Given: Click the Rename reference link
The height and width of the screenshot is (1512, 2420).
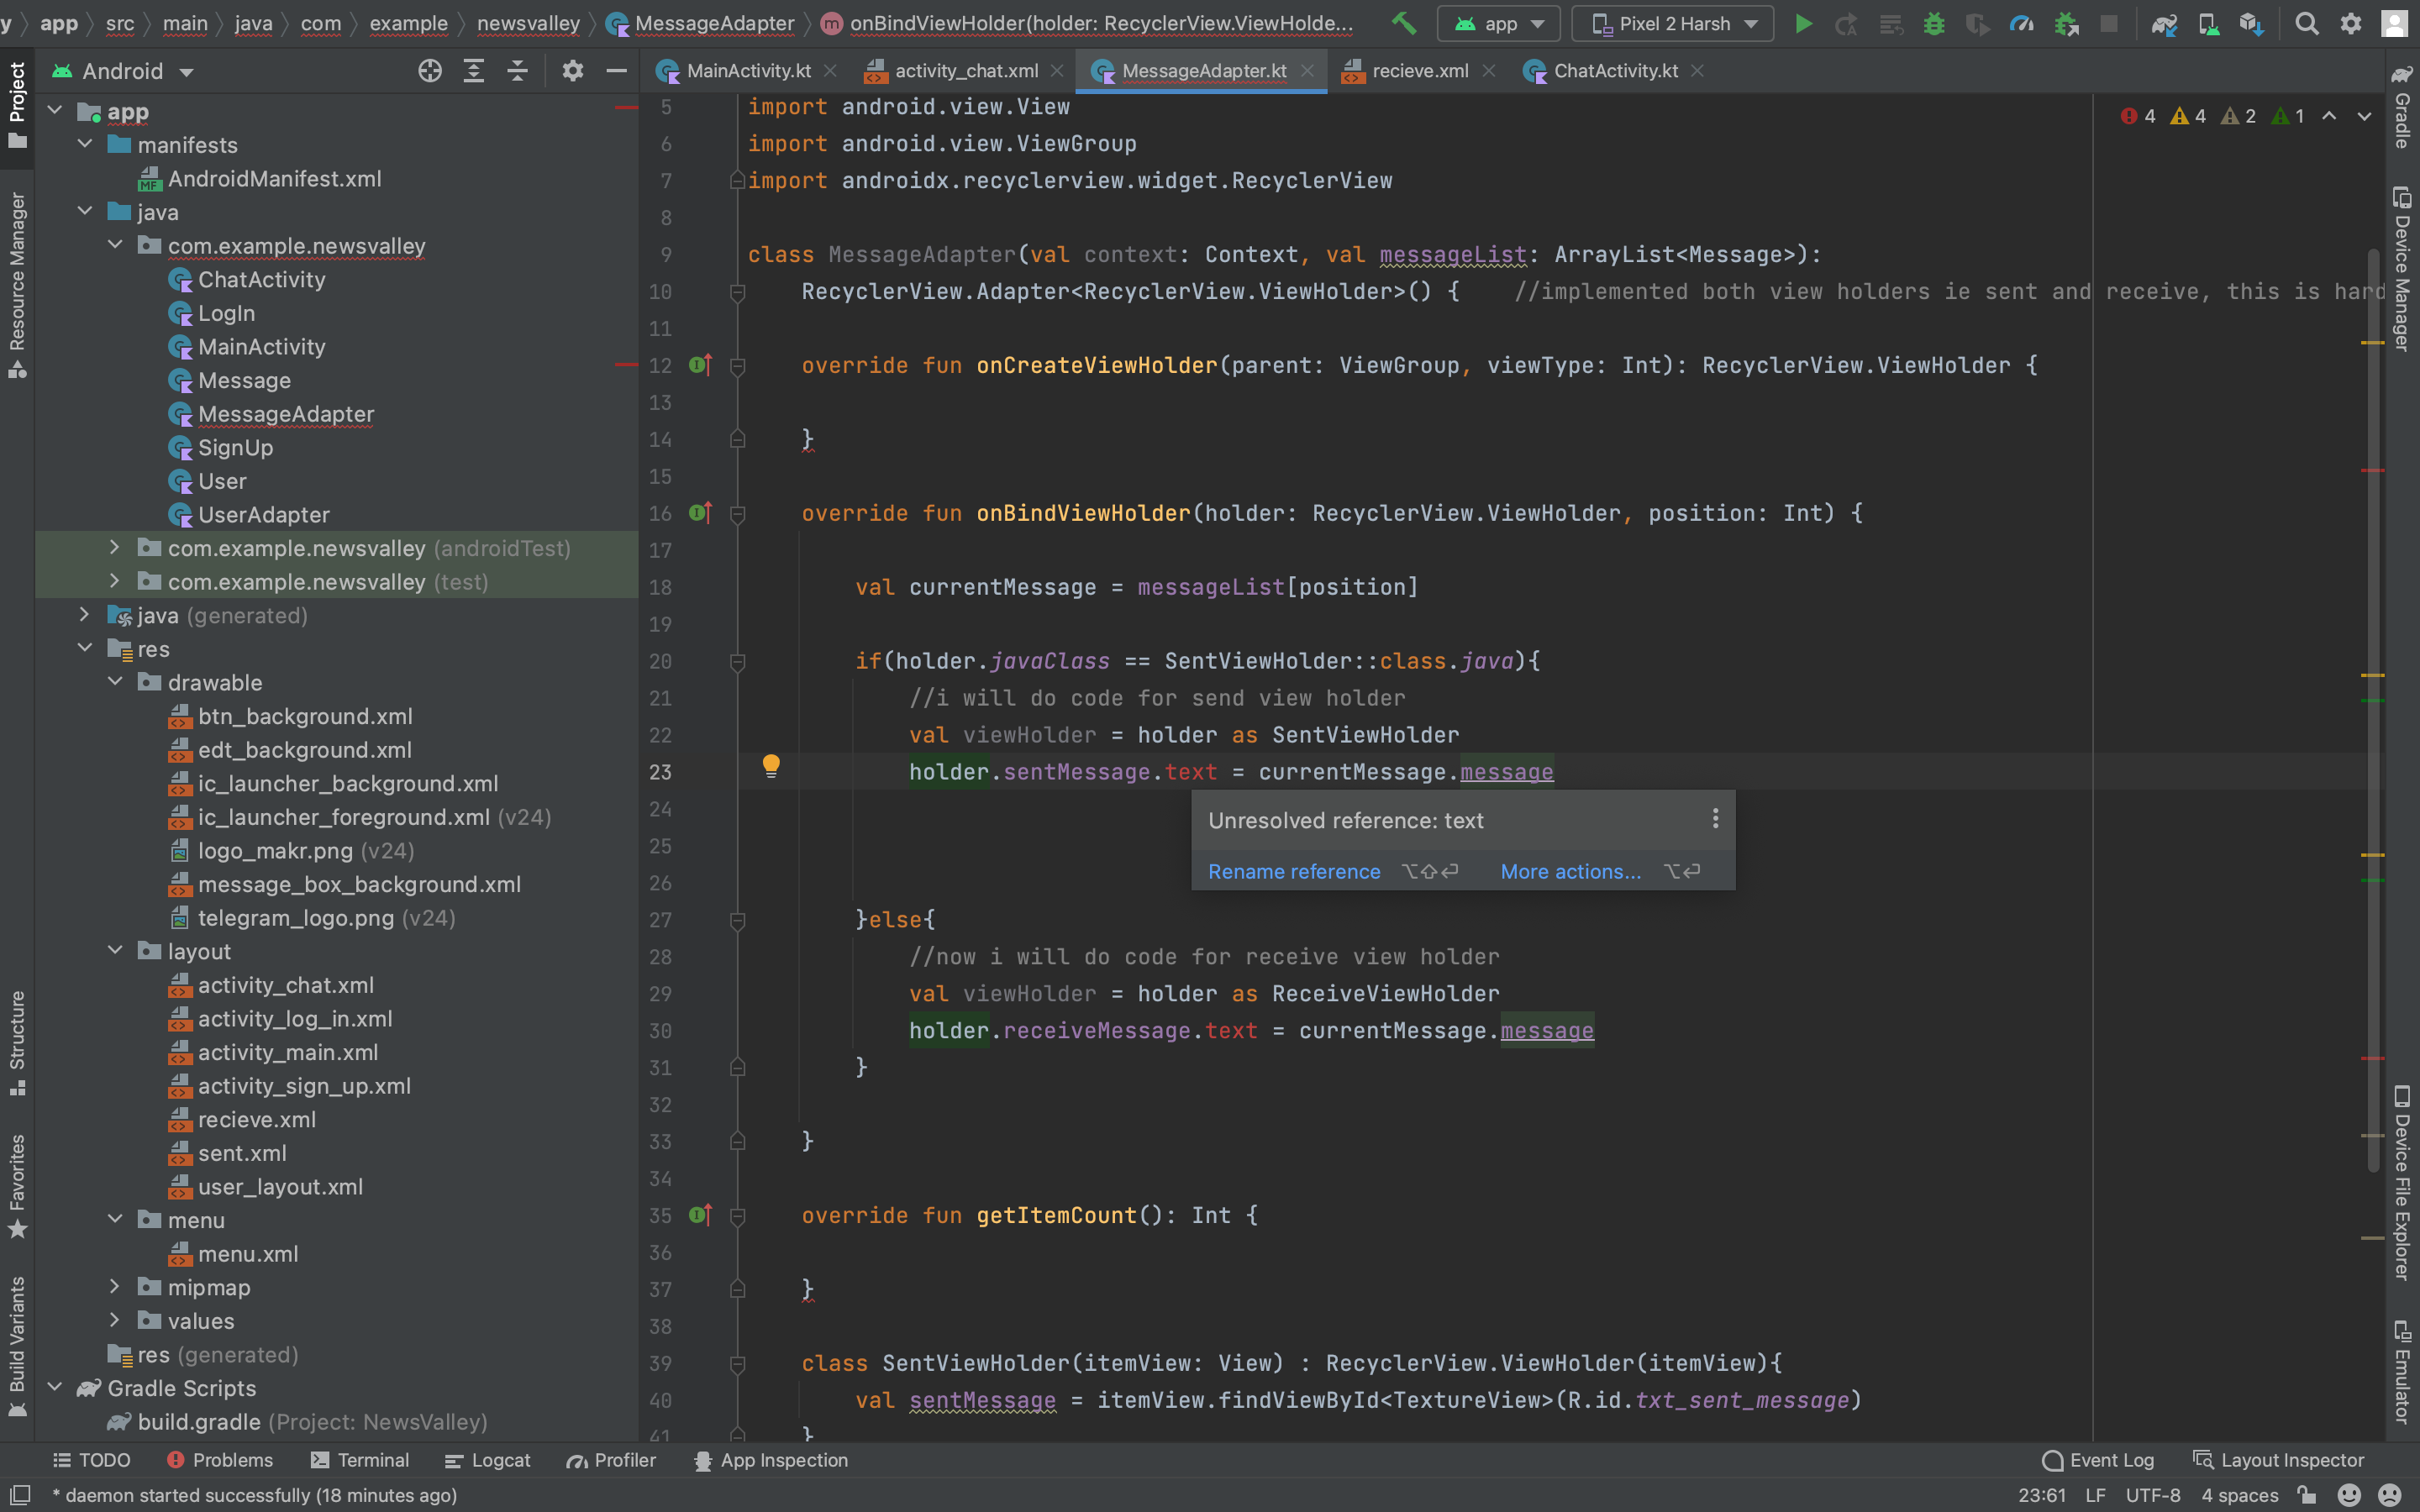Looking at the screenshot, I should (1293, 871).
